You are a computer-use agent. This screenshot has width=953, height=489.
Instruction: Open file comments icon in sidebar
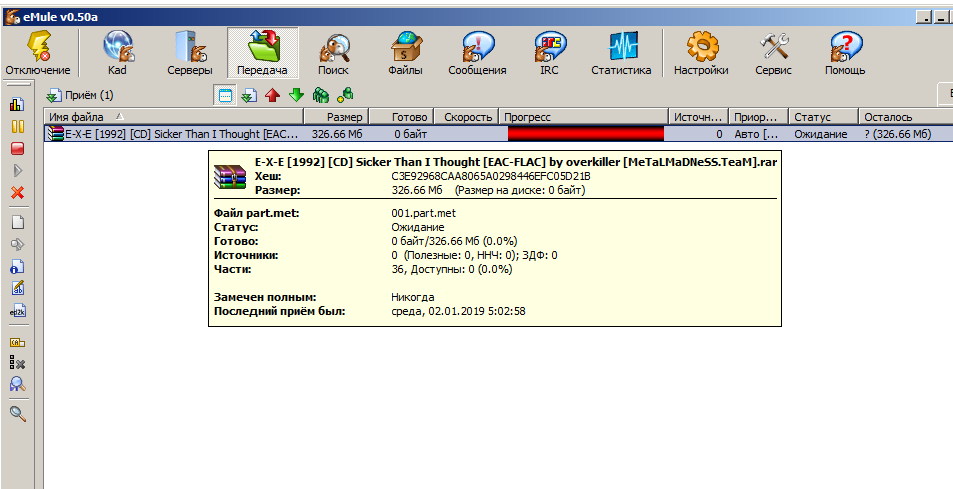coord(18,288)
